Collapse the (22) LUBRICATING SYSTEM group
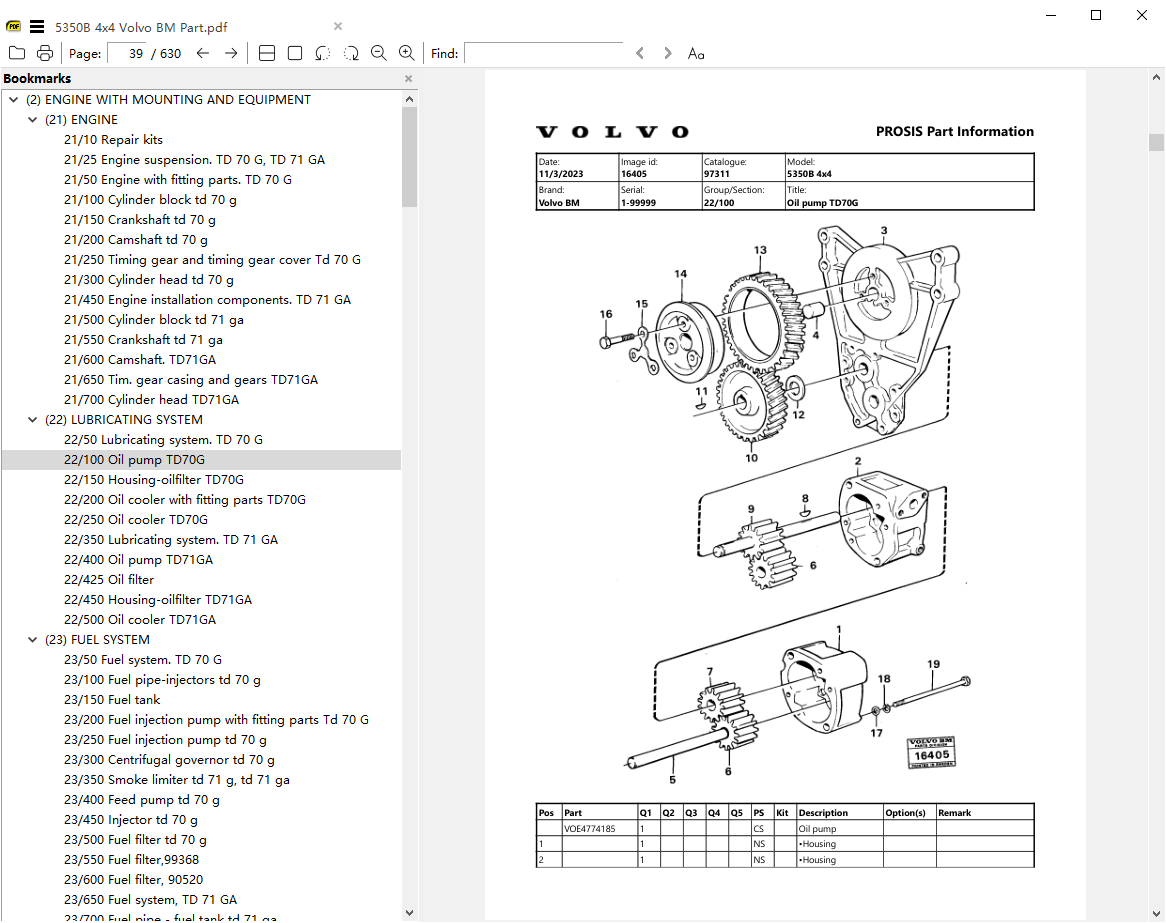1166x923 pixels. point(33,419)
